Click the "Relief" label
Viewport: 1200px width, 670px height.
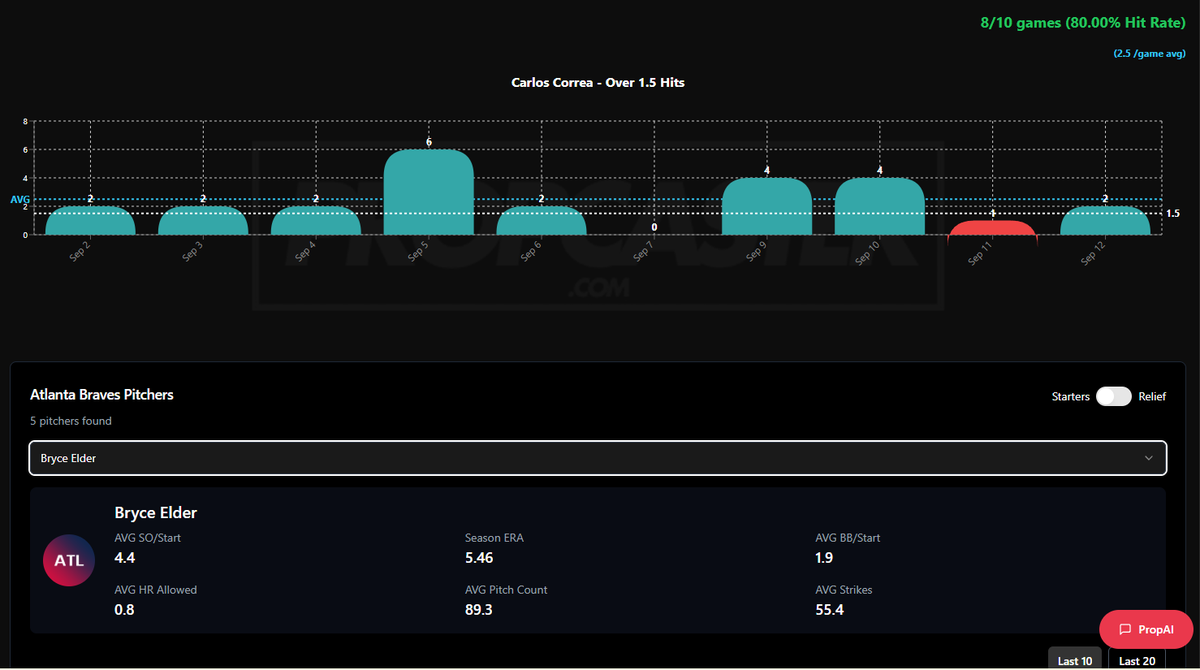tap(1152, 397)
